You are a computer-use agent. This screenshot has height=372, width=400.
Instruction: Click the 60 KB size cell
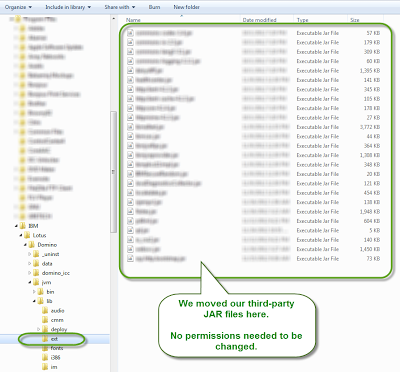(x=373, y=61)
